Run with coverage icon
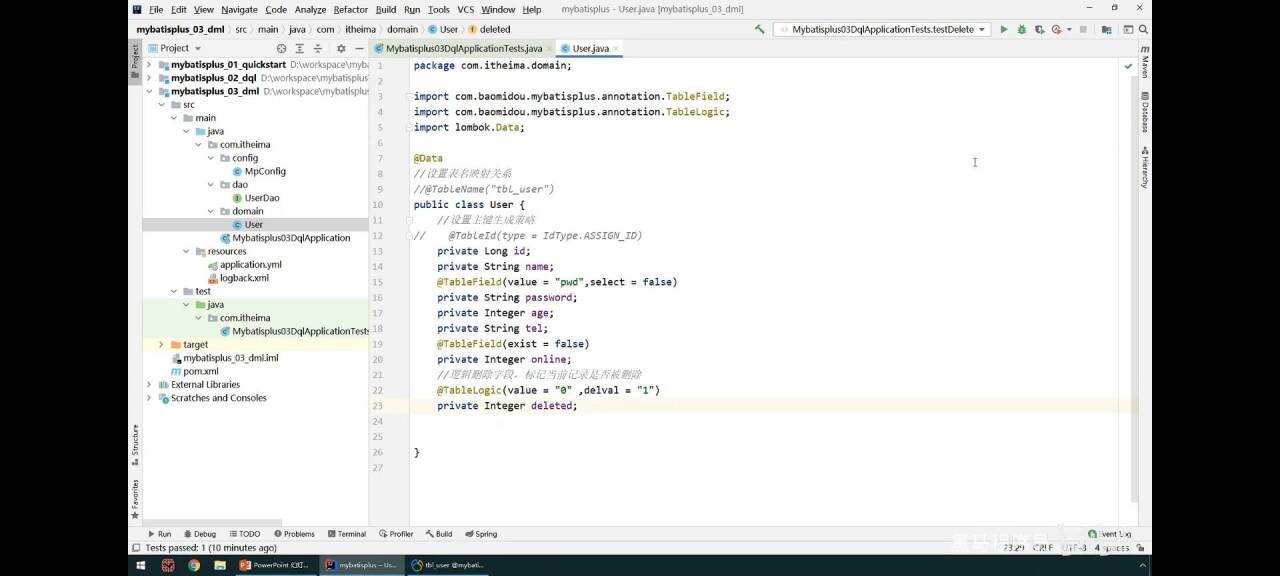1280x576 pixels. [x=1039, y=29]
